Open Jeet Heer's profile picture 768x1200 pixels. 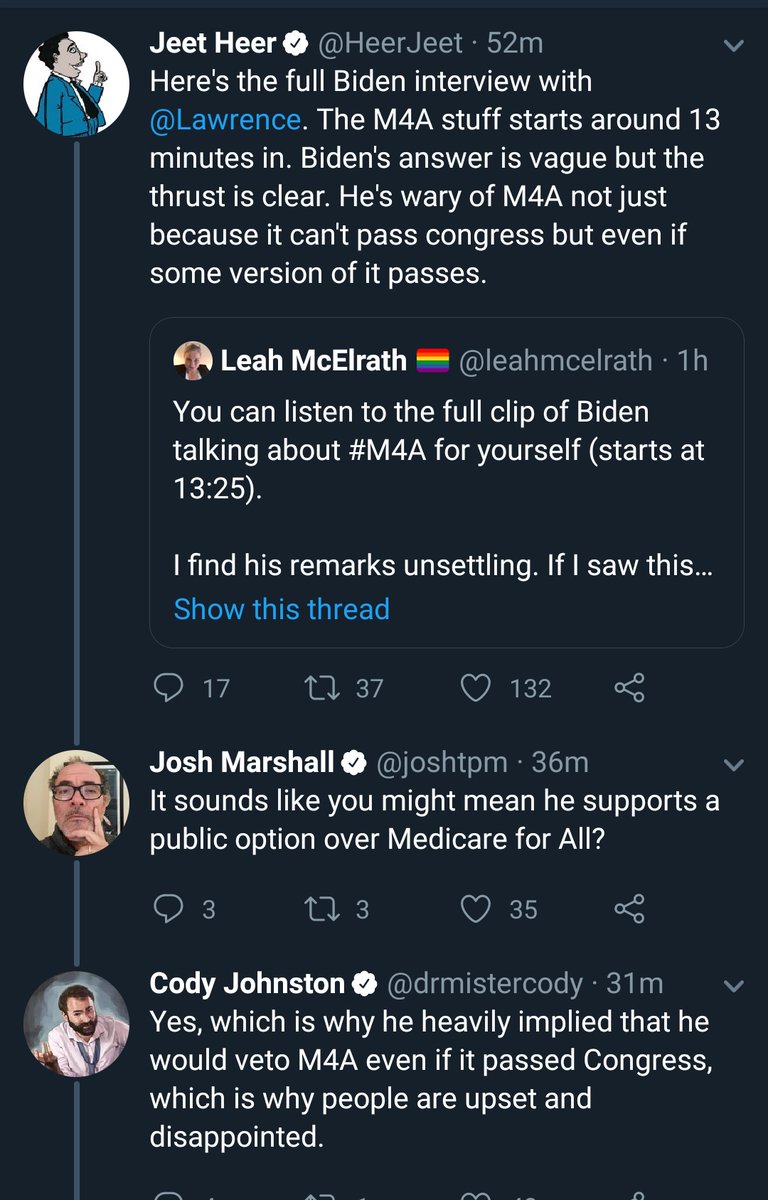tap(77, 83)
